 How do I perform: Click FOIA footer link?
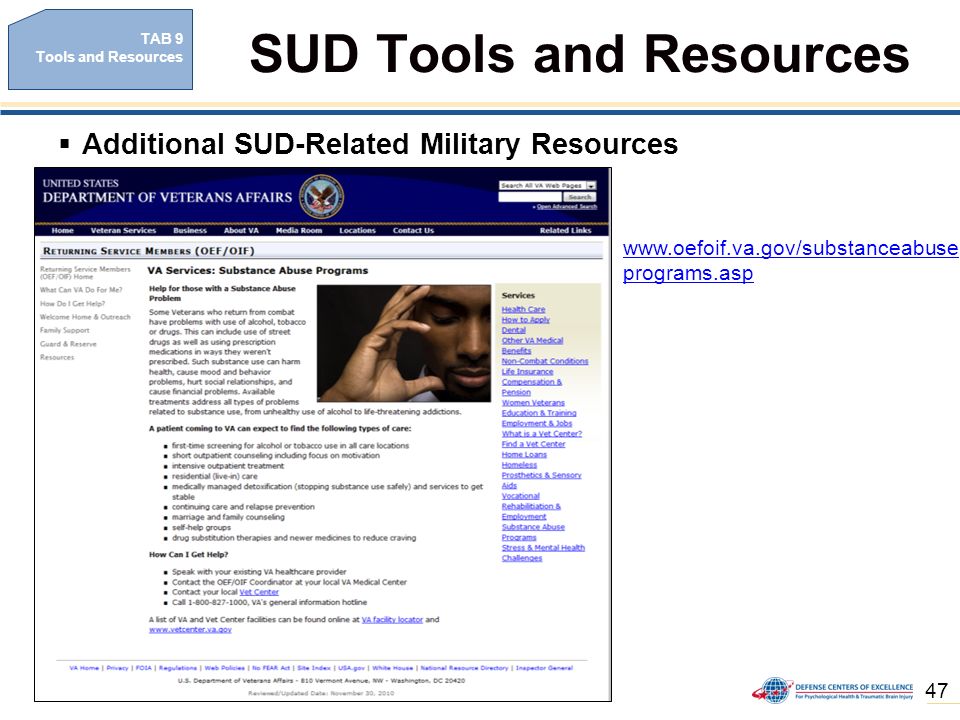(143, 669)
